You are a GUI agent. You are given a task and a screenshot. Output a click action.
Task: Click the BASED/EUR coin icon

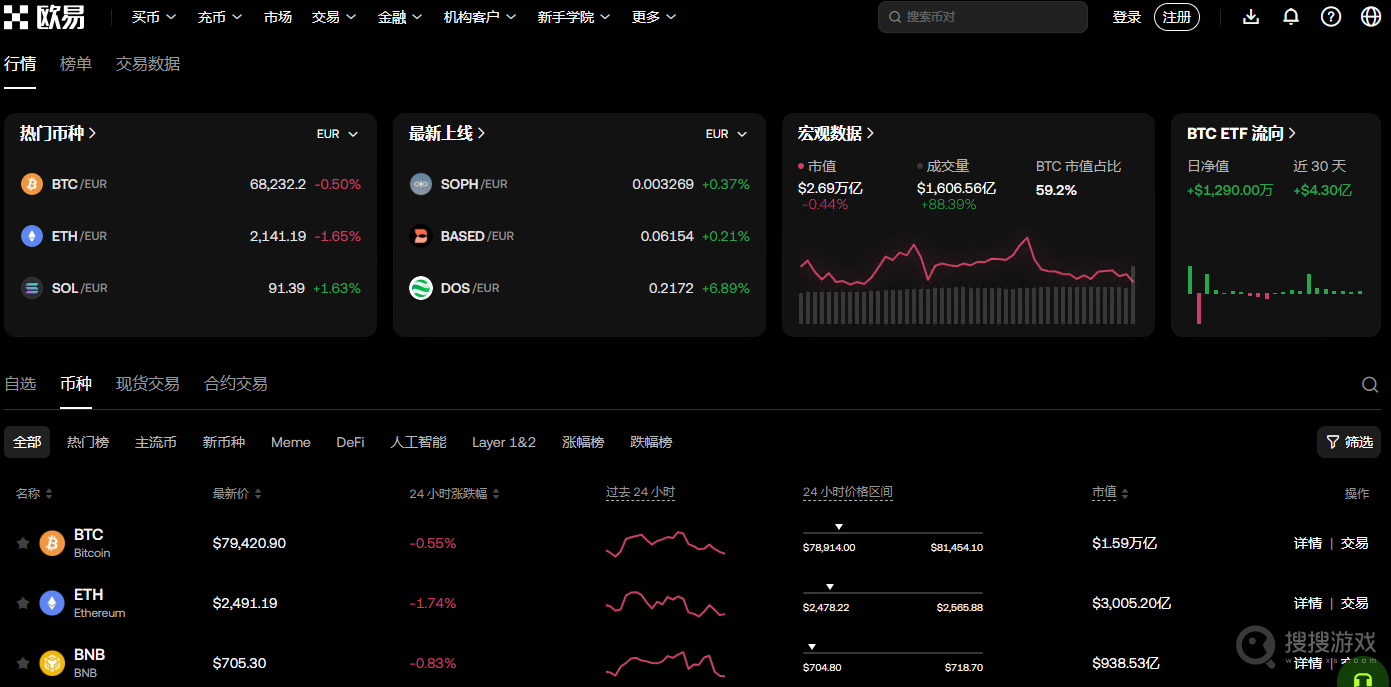(421, 236)
